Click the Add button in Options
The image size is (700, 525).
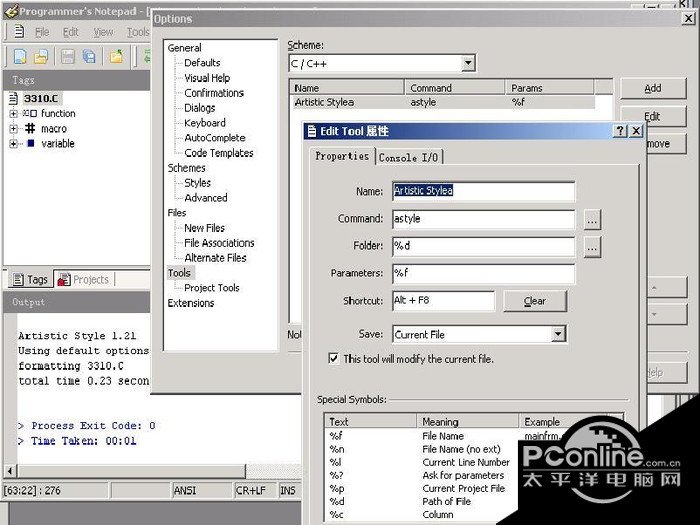click(652, 89)
